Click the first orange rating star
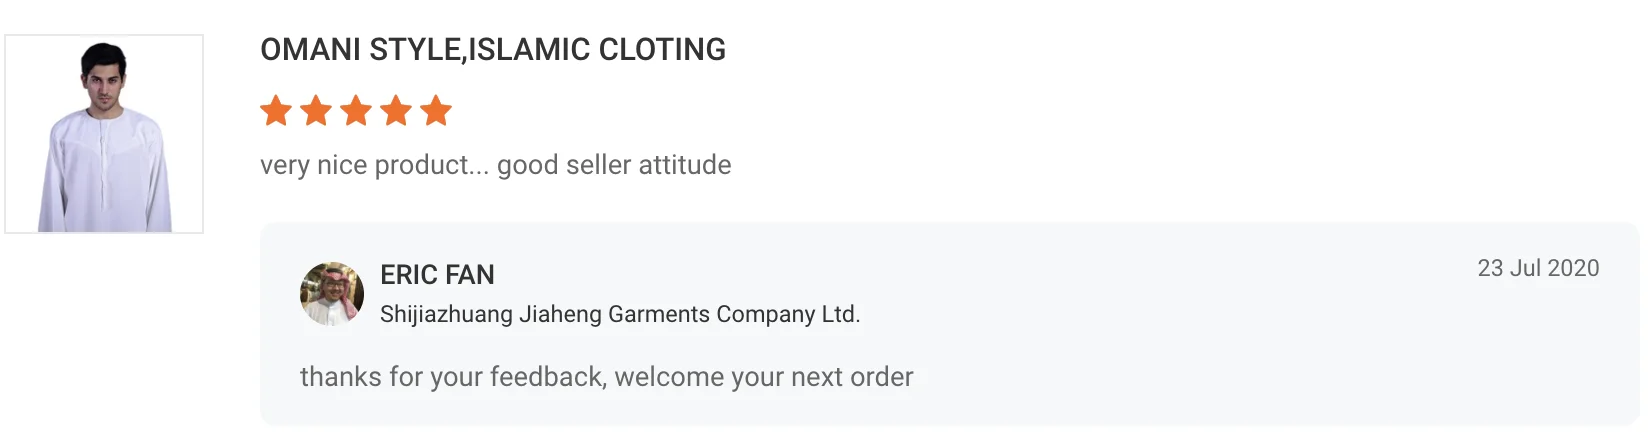This screenshot has height=440, width=1650. click(x=276, y=111)
